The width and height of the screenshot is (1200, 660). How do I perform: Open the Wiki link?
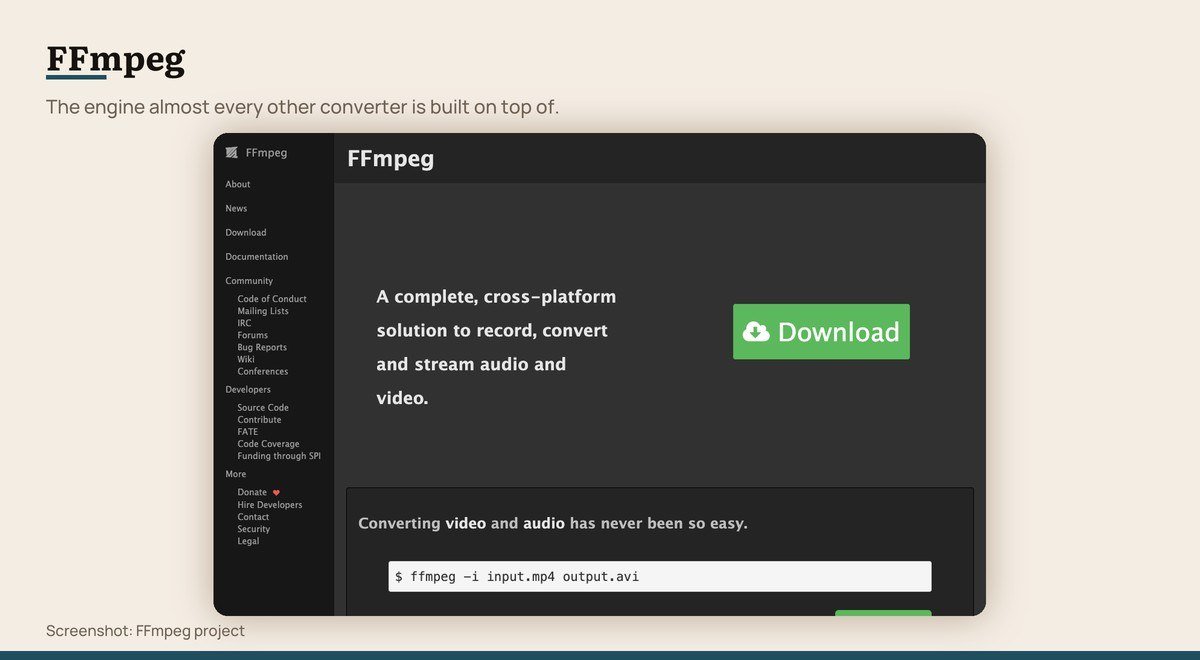246,359
